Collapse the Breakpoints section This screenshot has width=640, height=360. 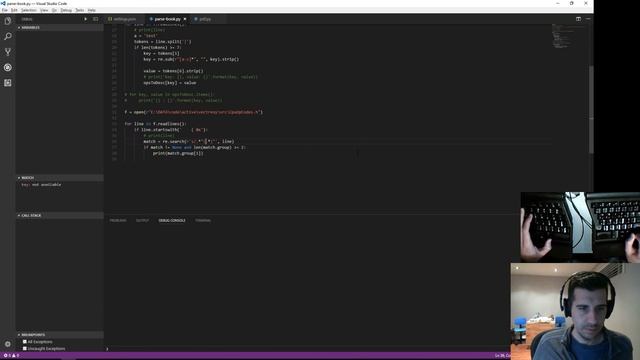pos(60,335)
